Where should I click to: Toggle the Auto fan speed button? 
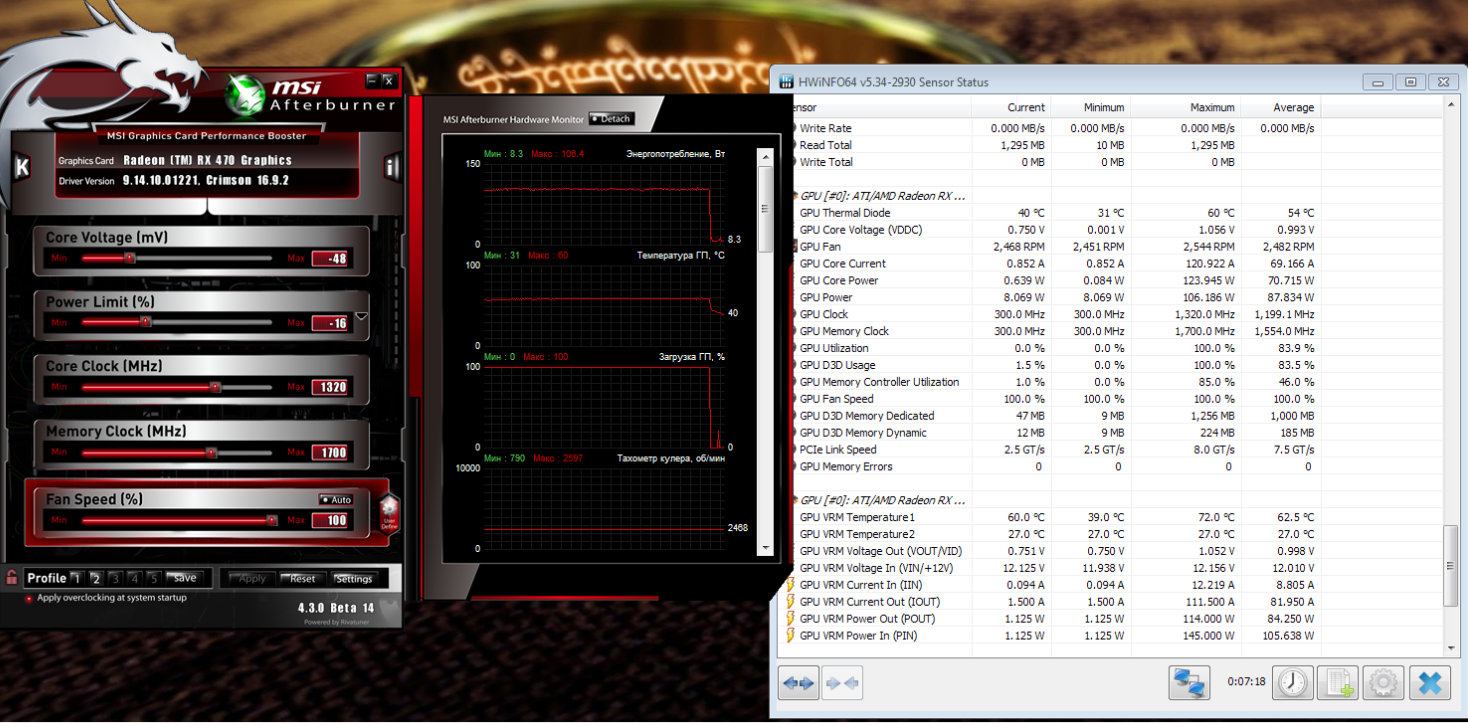(x=336, y=499)
